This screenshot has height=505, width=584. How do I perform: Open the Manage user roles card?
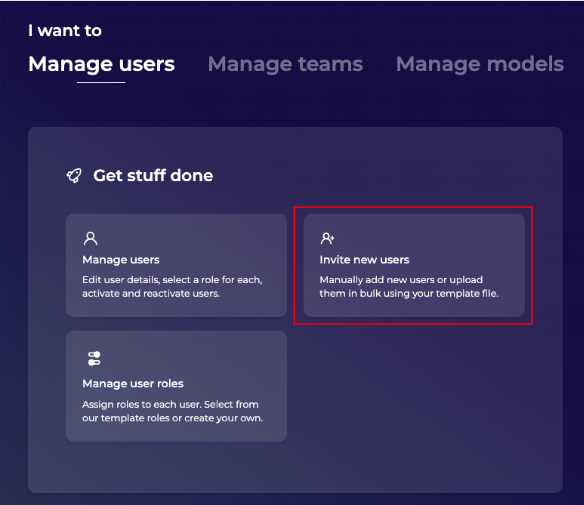point(176,386)
